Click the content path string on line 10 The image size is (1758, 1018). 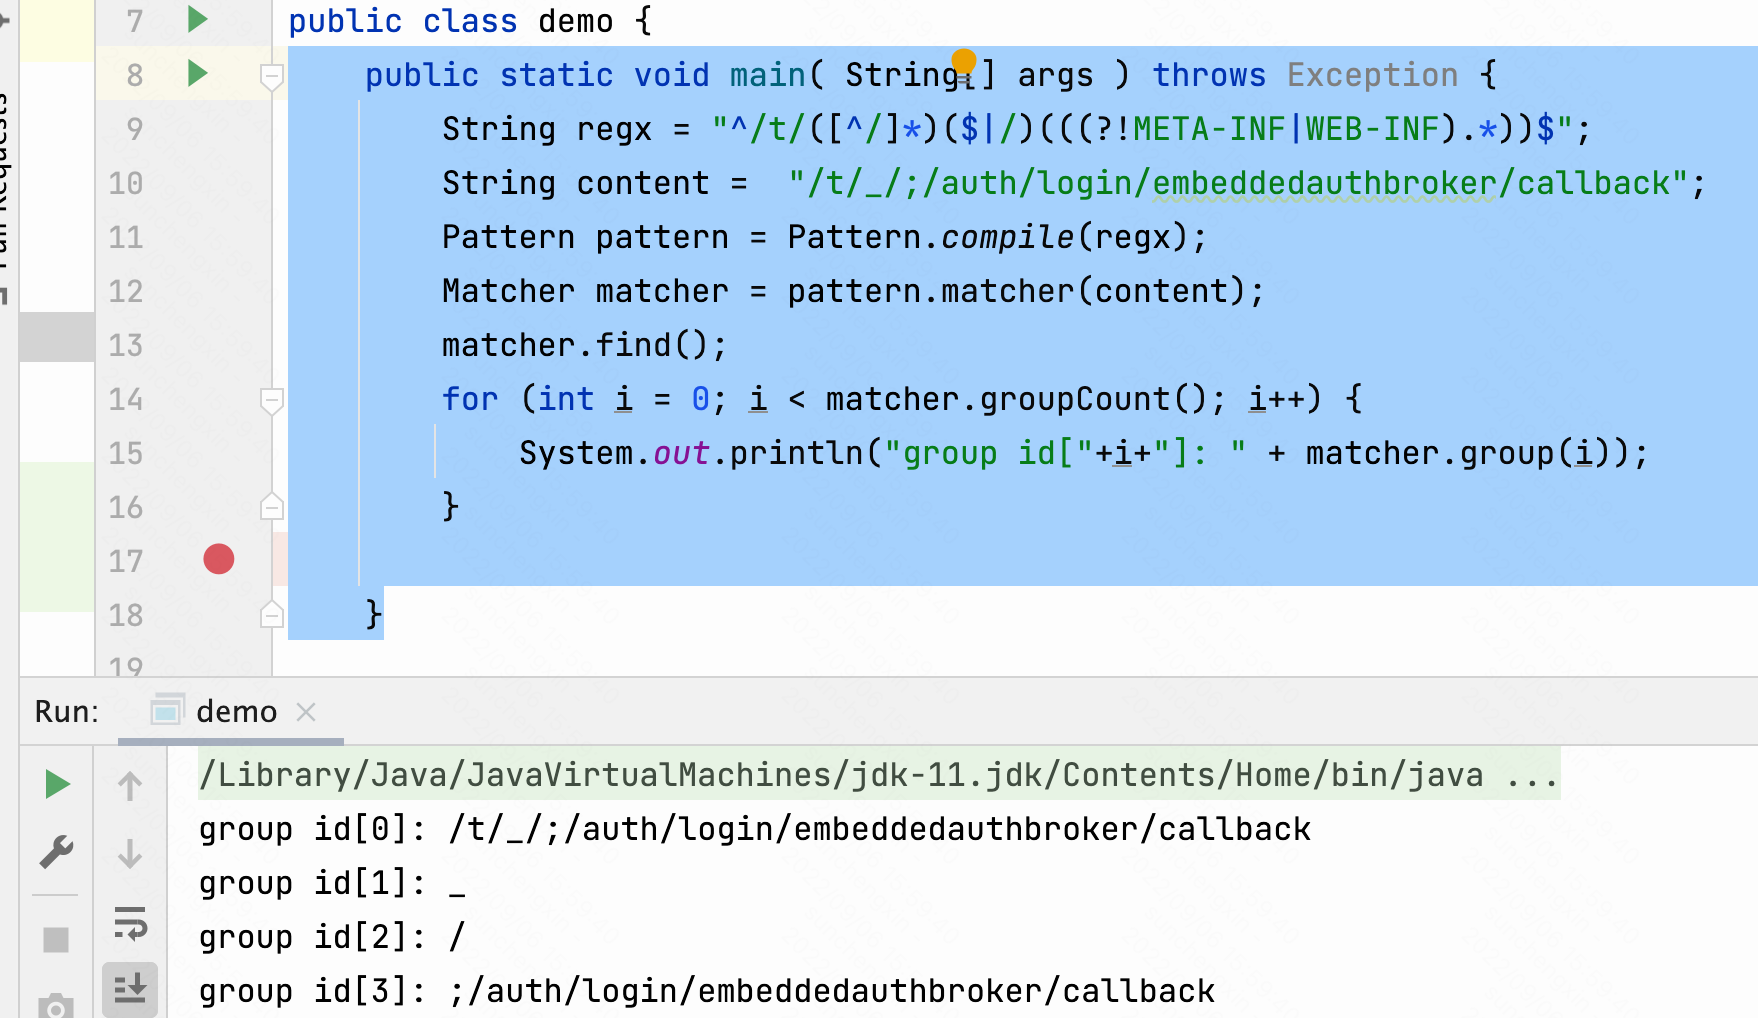click(1239, 183)
